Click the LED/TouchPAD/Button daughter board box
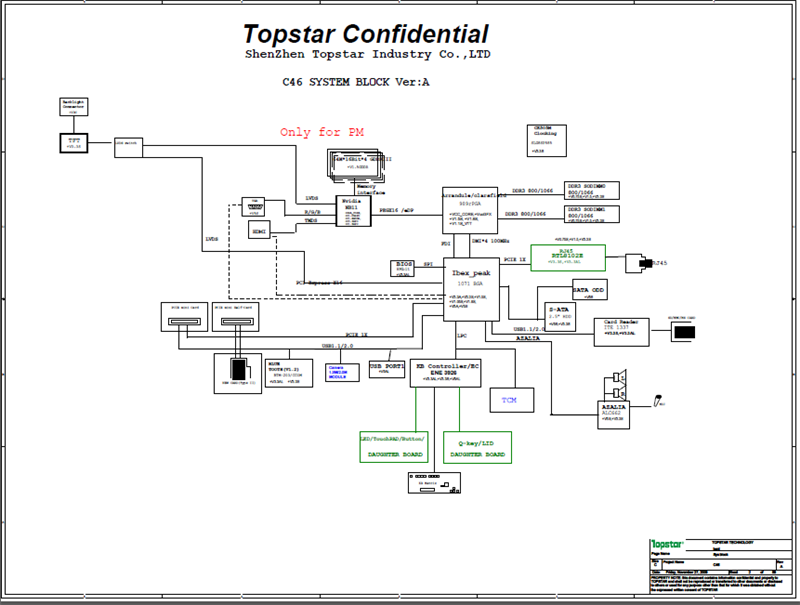Screen dimensions: 800x605 pyautogui.click(x=393, y=447)
